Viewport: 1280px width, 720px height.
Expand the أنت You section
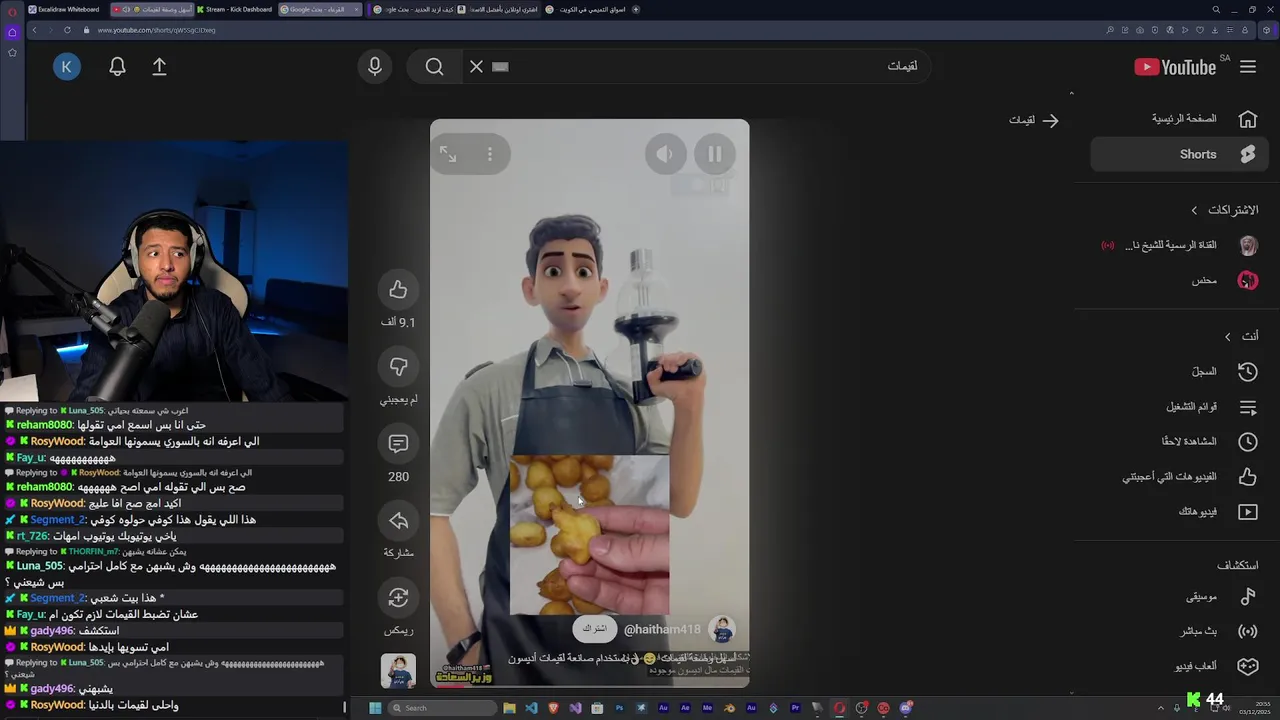click(x=1241, y=336)
